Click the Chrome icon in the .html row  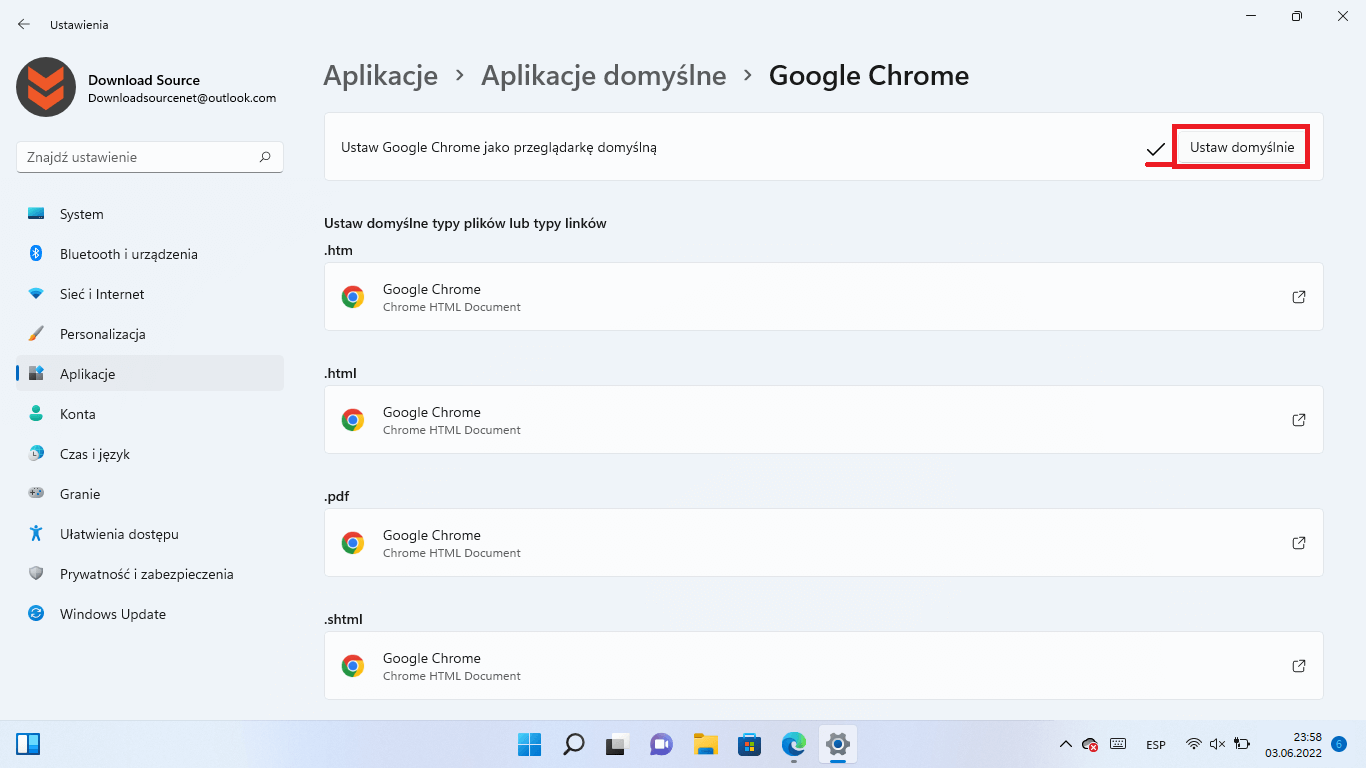pyautogui.click(x=352, y=420)
